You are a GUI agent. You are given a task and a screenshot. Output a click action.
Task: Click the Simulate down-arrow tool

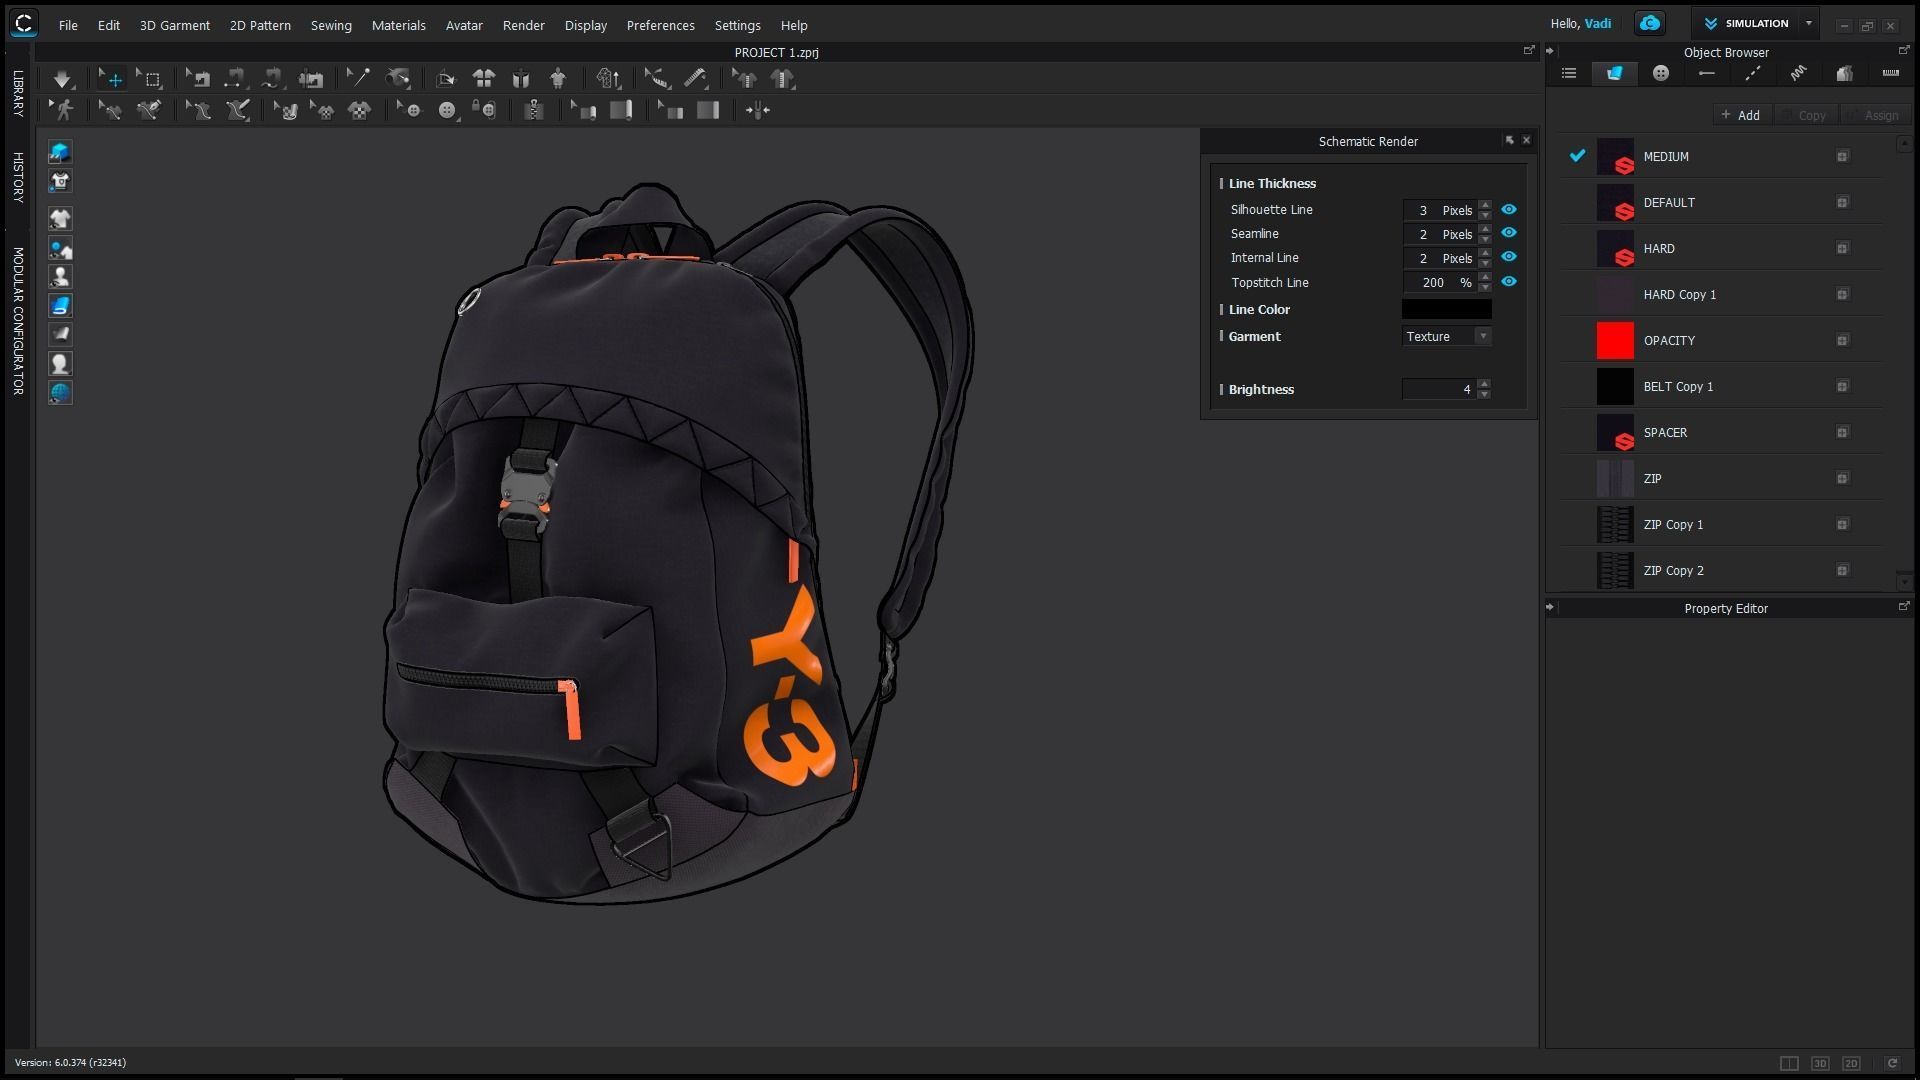pyautogui.click(x=62, y=78)
